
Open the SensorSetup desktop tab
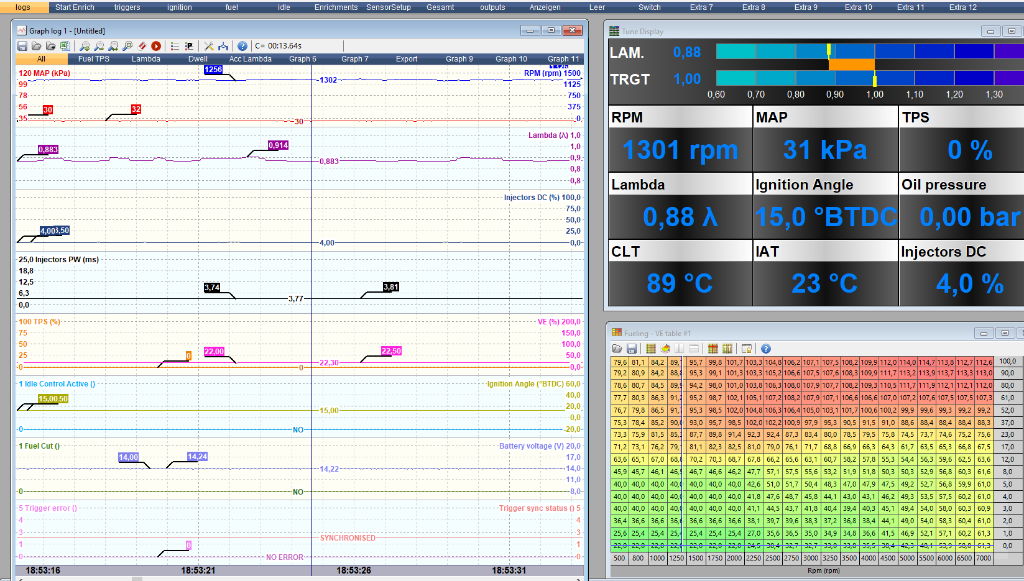pyautogui.click(x=389, y=7)
